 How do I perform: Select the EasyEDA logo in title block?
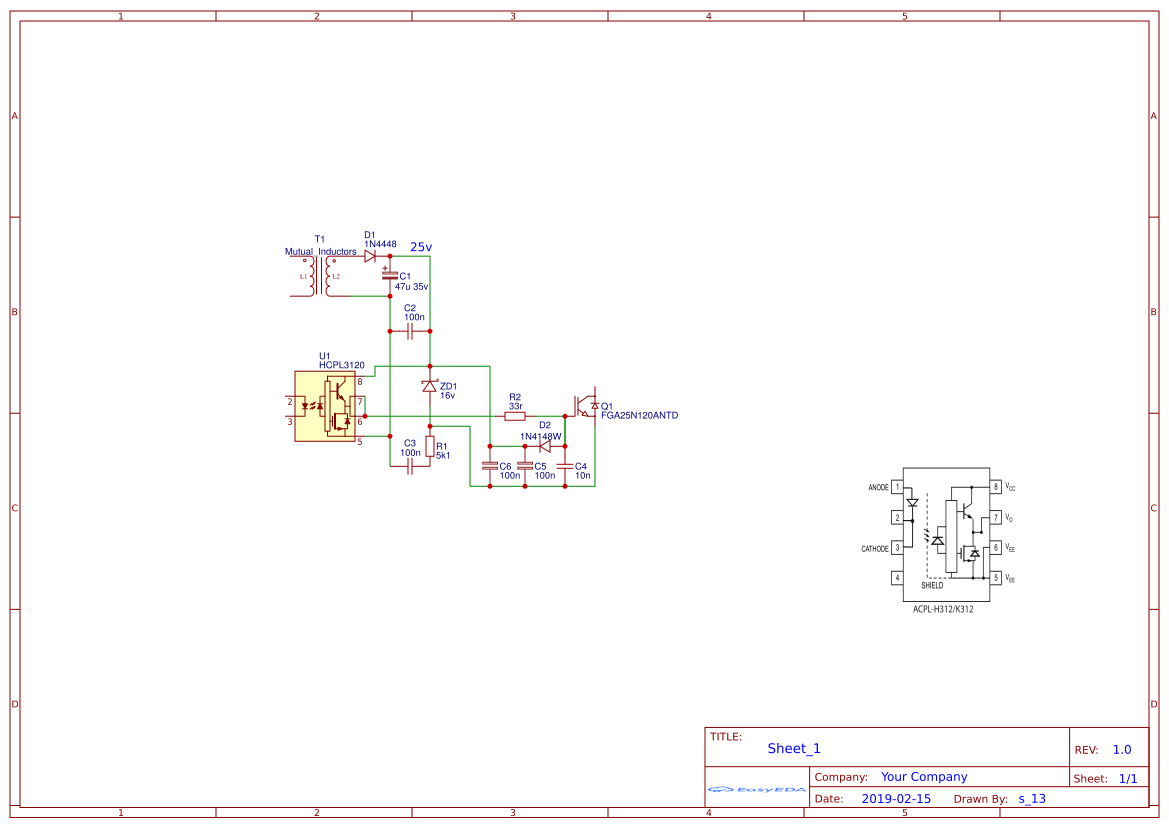pos(756,791)
